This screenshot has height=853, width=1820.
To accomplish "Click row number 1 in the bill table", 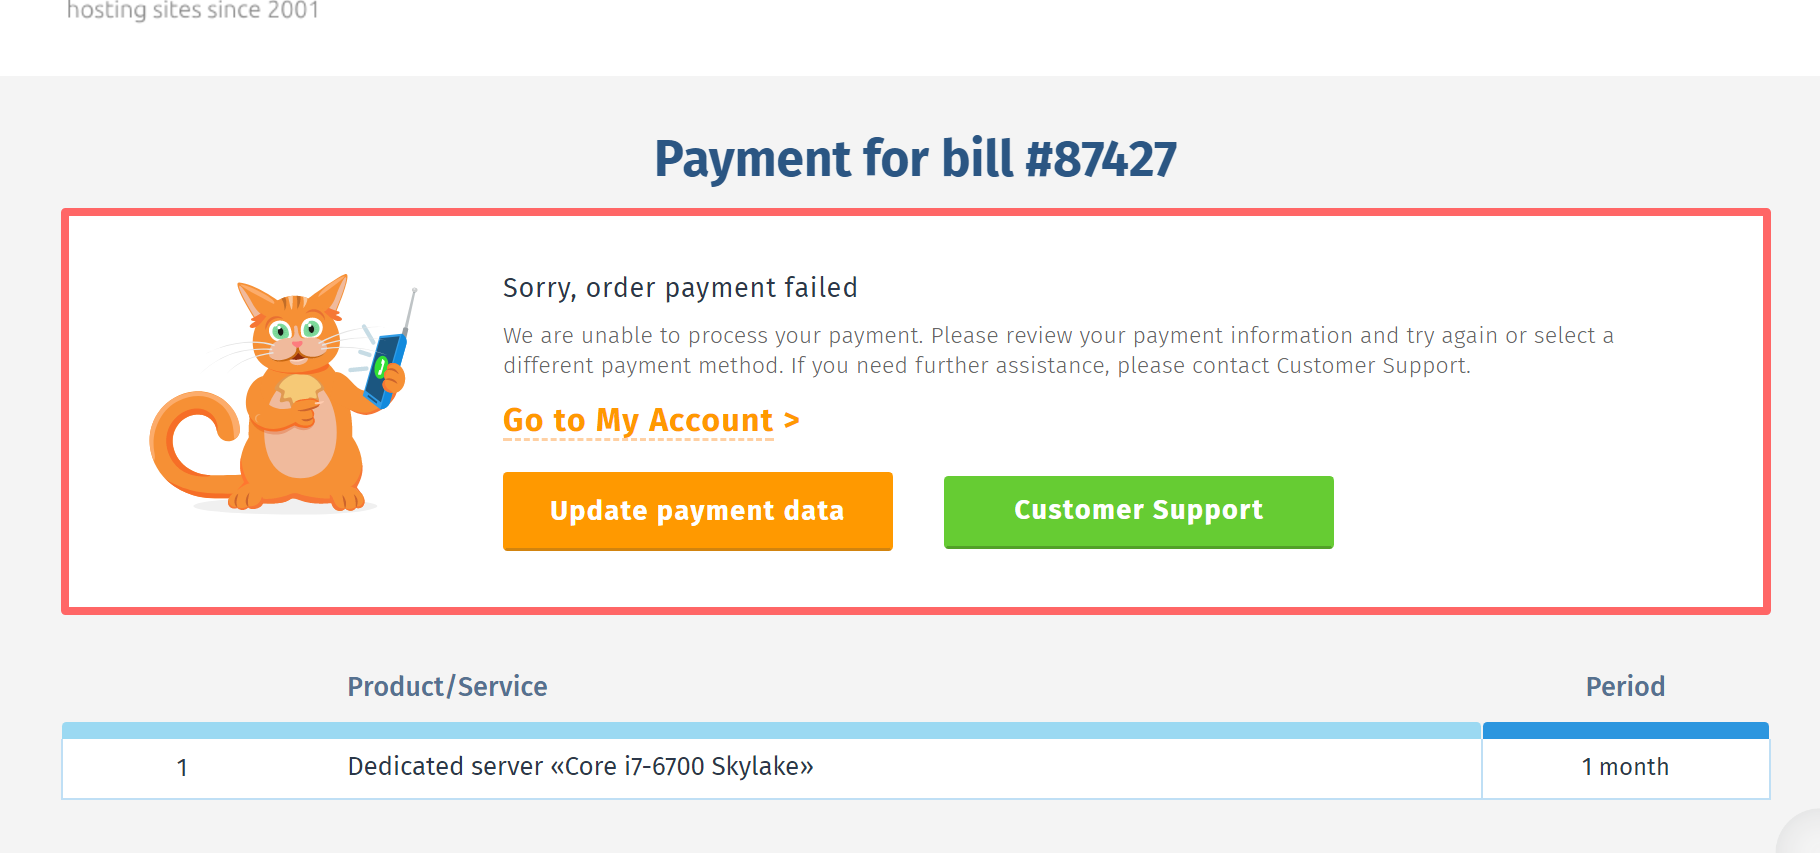I will (x=182, y=768).
